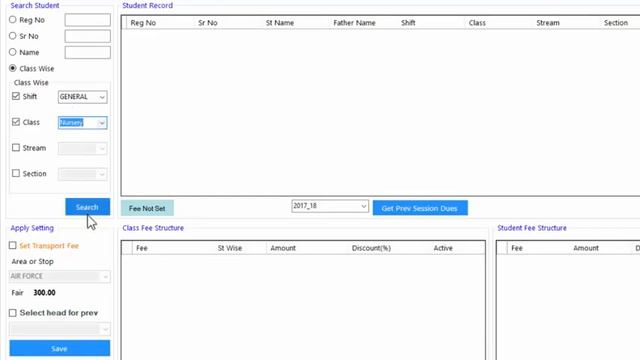
Task: Focus the Sr No input field
Action: (87, 36)
